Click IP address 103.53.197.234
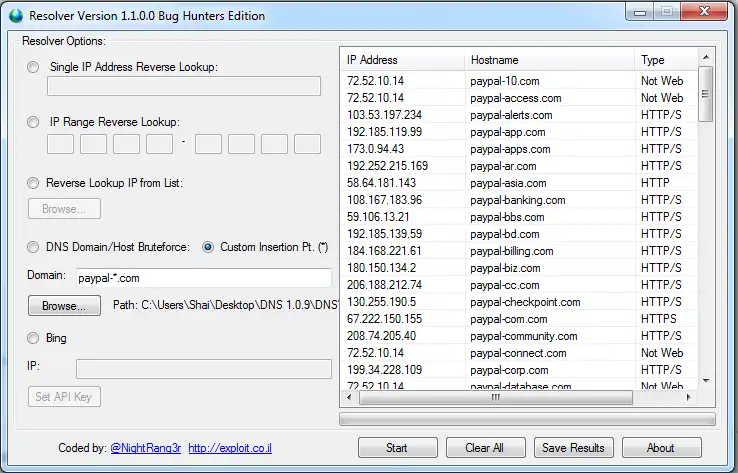The image size is (738, 473). point(385,115)
